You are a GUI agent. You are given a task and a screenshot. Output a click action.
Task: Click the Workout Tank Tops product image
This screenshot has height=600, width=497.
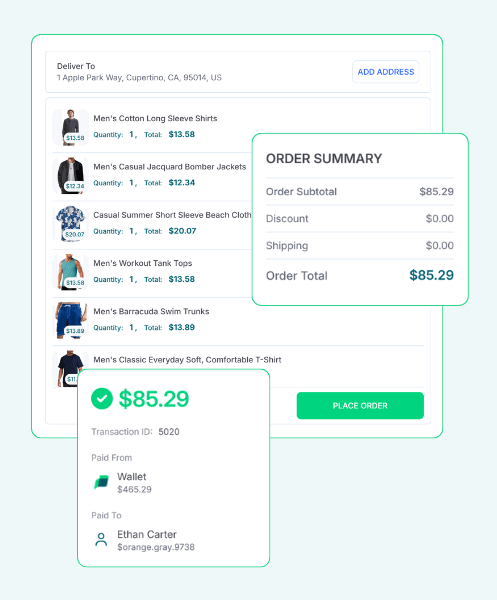70,272
